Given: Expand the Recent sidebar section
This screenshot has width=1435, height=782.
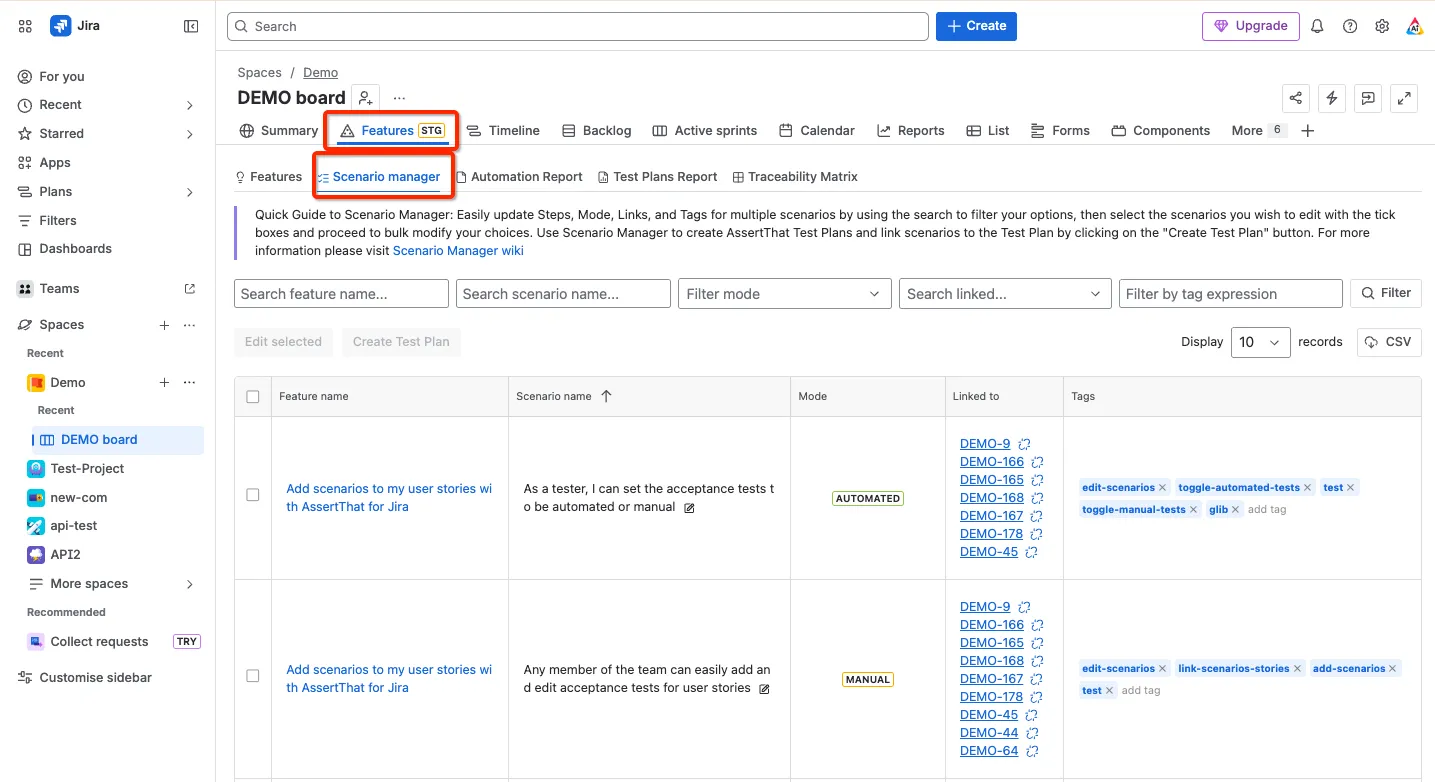Looking at the screenshot, I should [190, 105].
